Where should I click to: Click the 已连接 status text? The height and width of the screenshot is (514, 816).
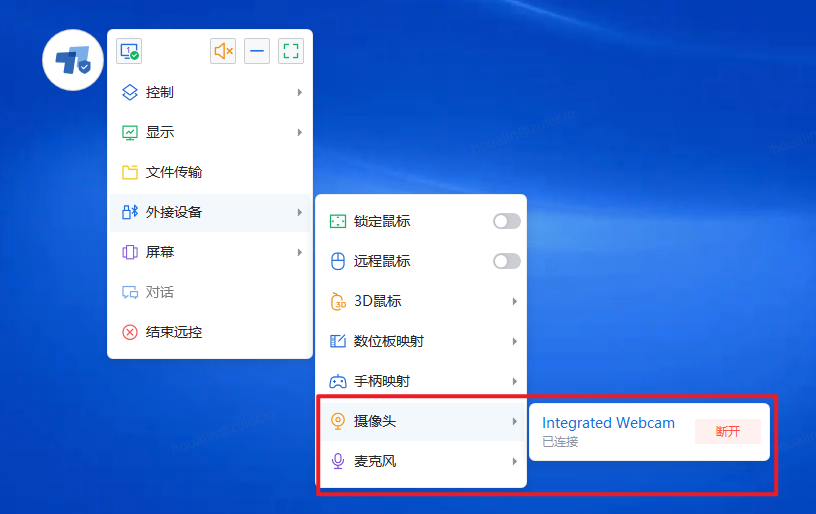tap(560, 442)
